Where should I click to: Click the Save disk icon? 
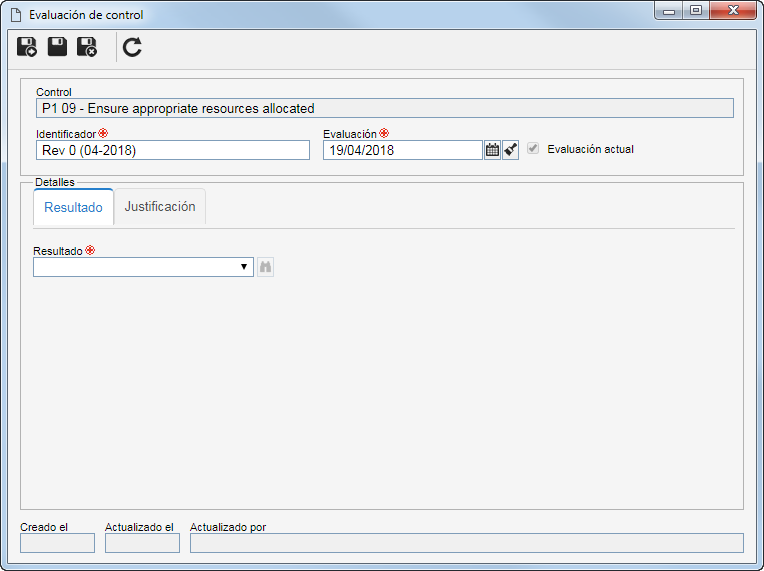pos(57,47)
